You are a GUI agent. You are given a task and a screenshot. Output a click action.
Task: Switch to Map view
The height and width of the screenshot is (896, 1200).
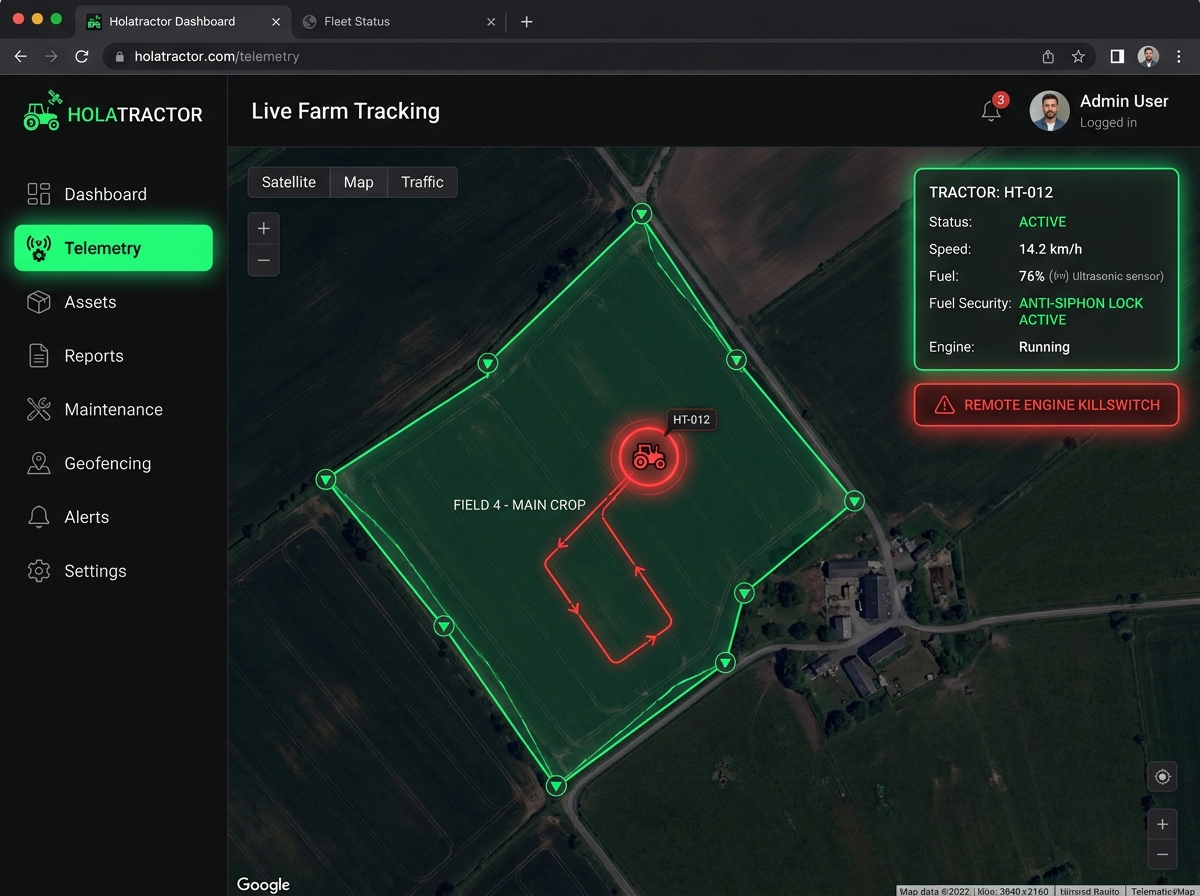coord(358,182)
